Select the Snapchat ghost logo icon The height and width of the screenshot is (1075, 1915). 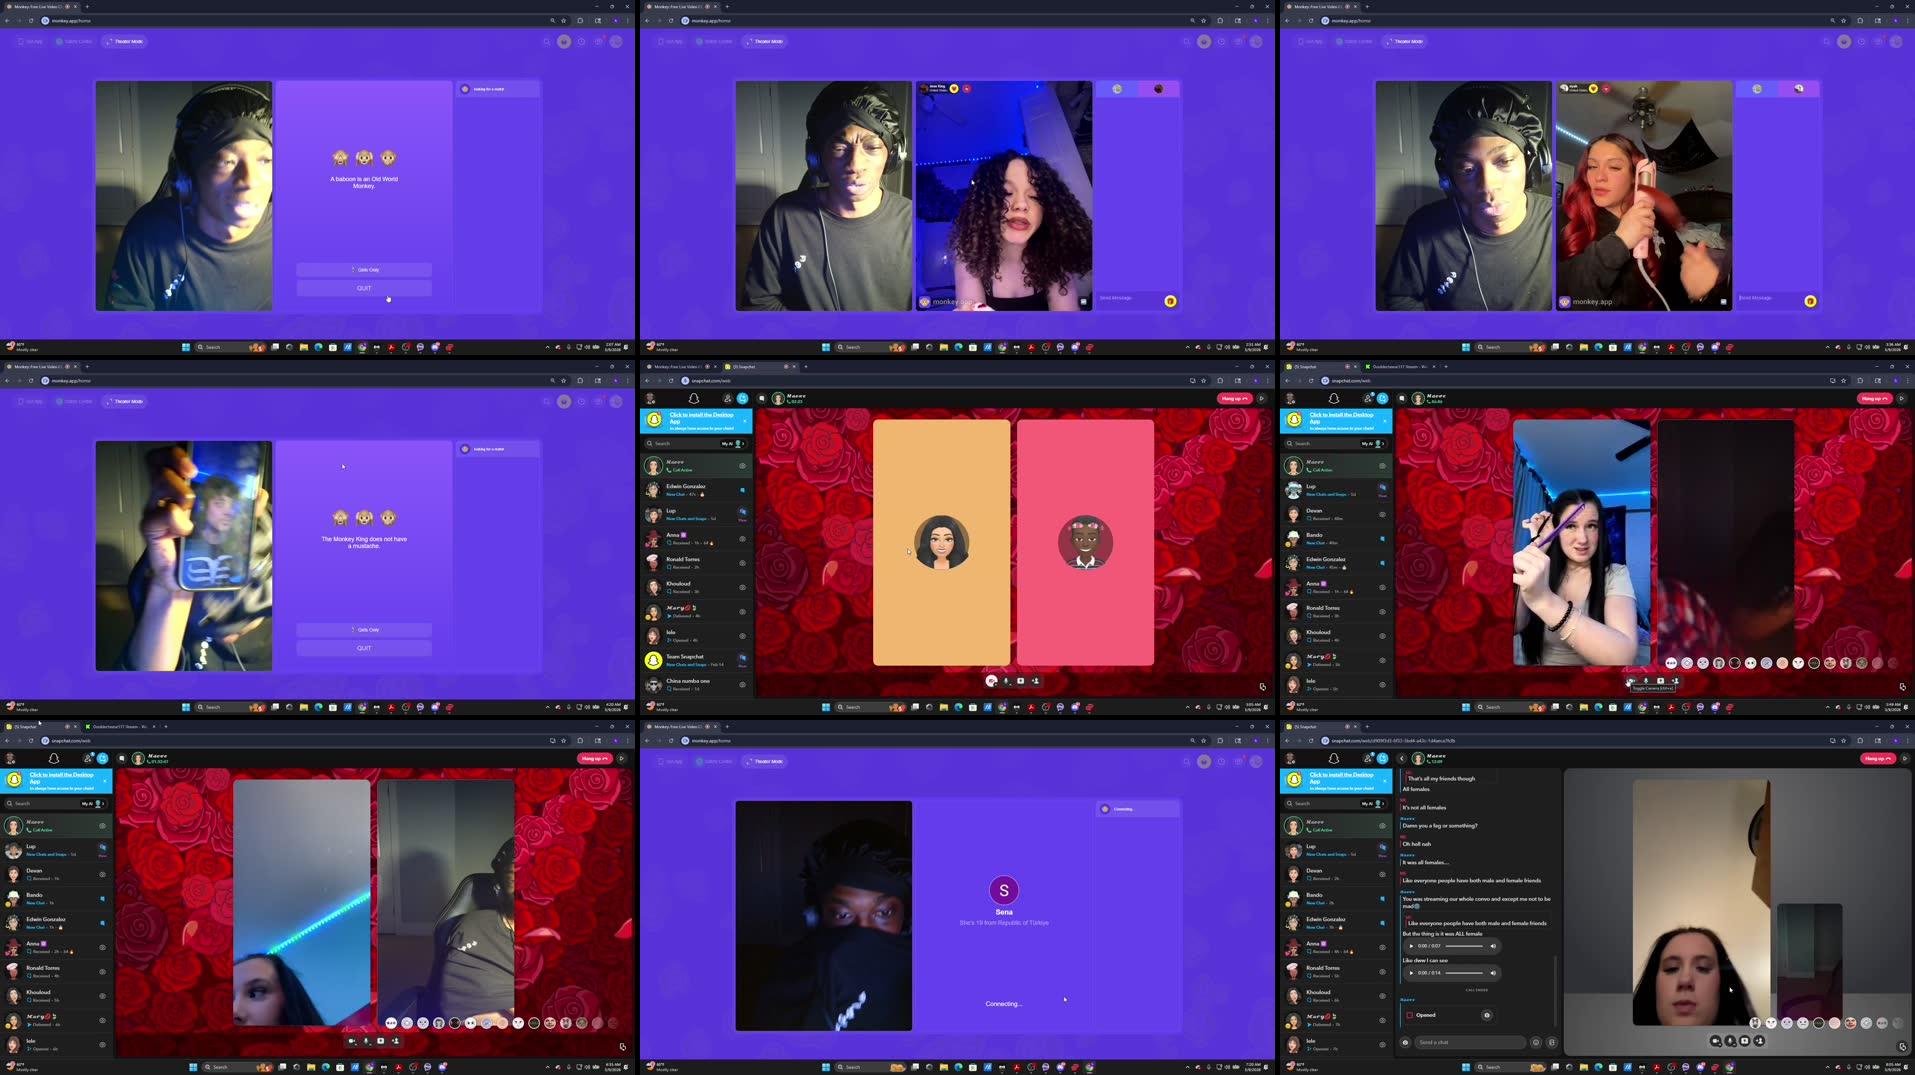[x=1334, y=758]
